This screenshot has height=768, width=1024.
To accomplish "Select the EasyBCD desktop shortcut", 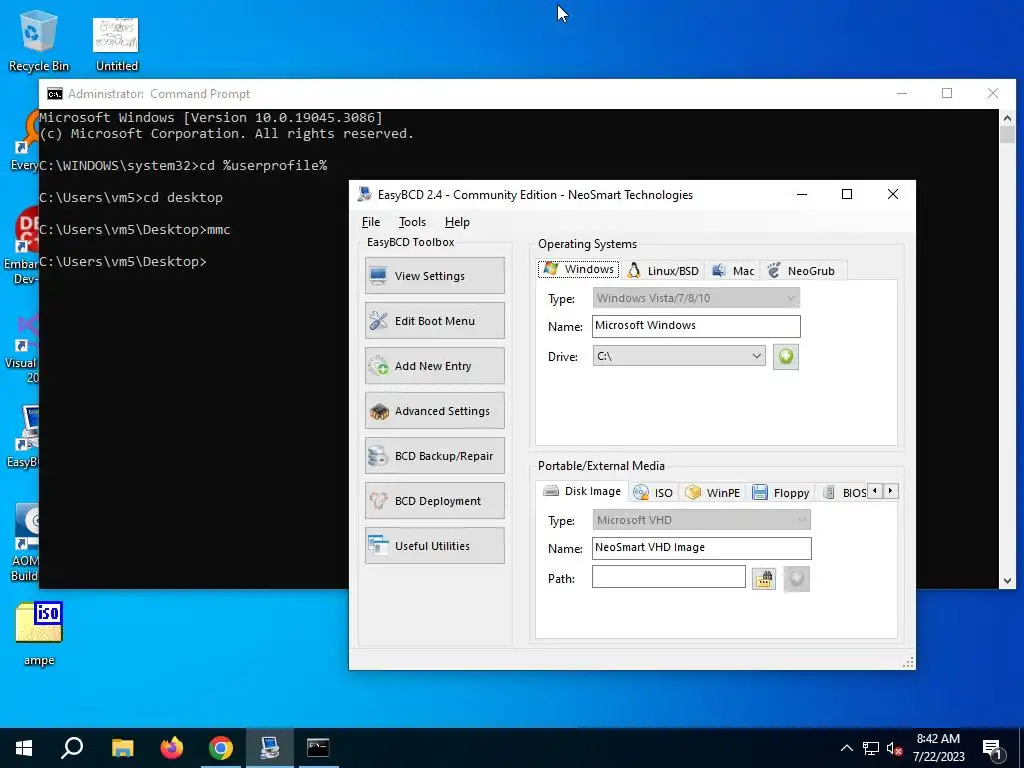I will click(24, 436).
